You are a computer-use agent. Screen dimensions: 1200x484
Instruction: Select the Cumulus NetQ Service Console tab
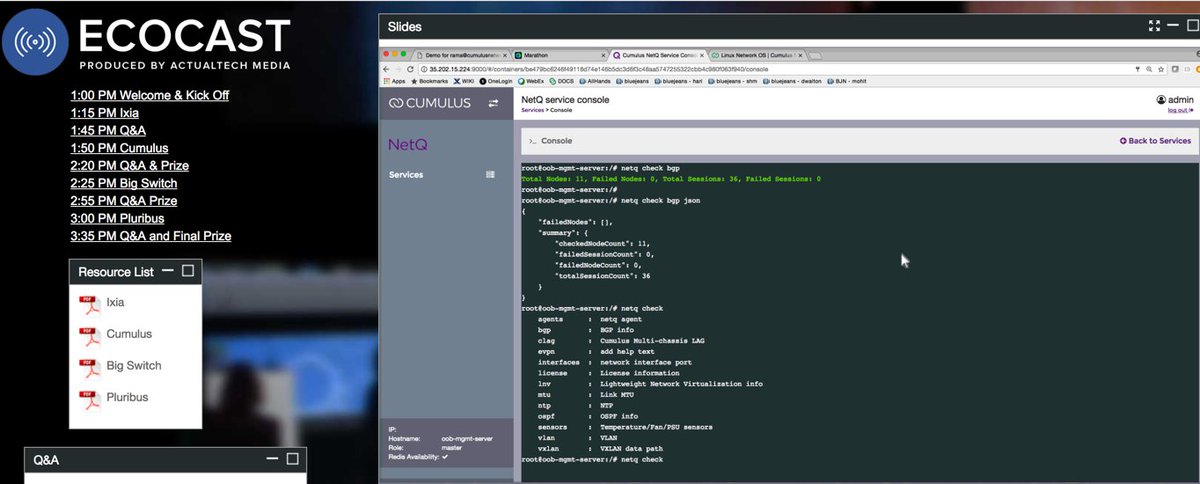[x=660, y=54]
